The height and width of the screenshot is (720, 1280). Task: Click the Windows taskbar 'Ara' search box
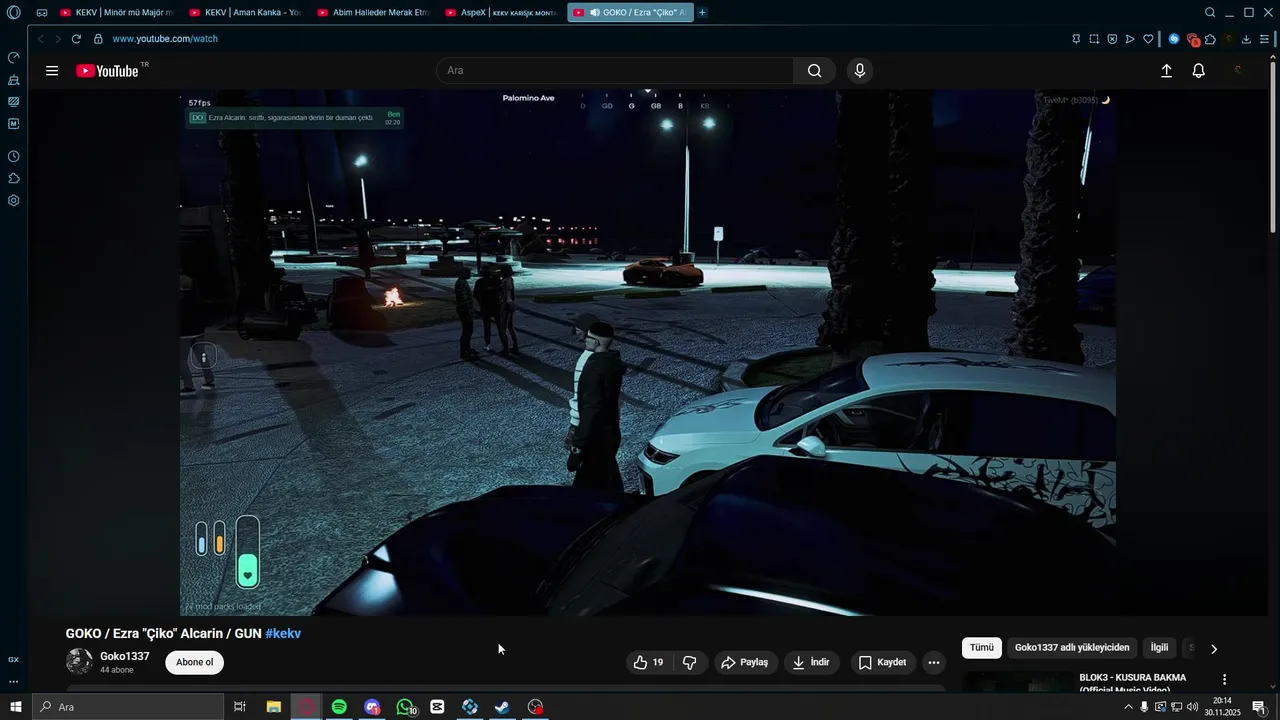click(128, 707)
